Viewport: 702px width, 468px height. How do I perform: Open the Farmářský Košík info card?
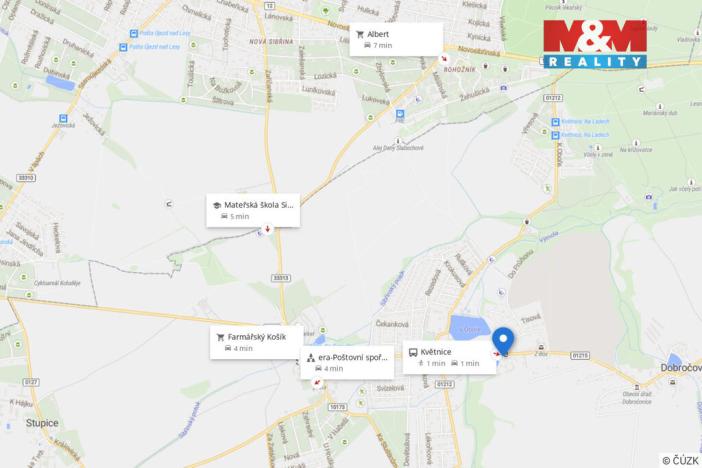[x=257, y=342]
